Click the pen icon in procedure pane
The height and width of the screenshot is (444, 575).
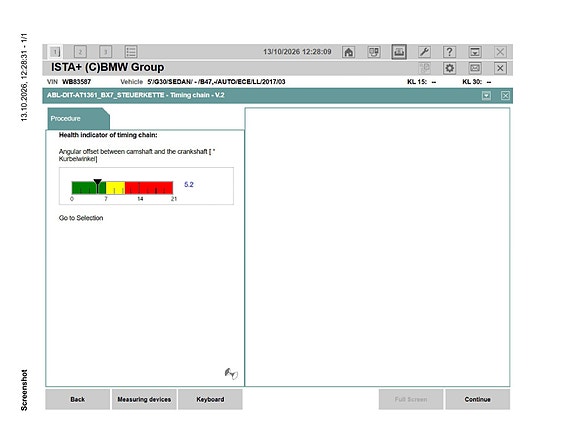(231, 374)
